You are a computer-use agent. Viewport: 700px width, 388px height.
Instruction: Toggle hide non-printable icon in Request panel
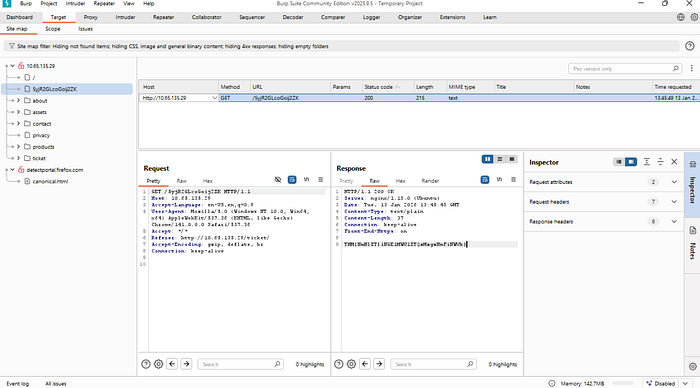[x=278, y=179]
